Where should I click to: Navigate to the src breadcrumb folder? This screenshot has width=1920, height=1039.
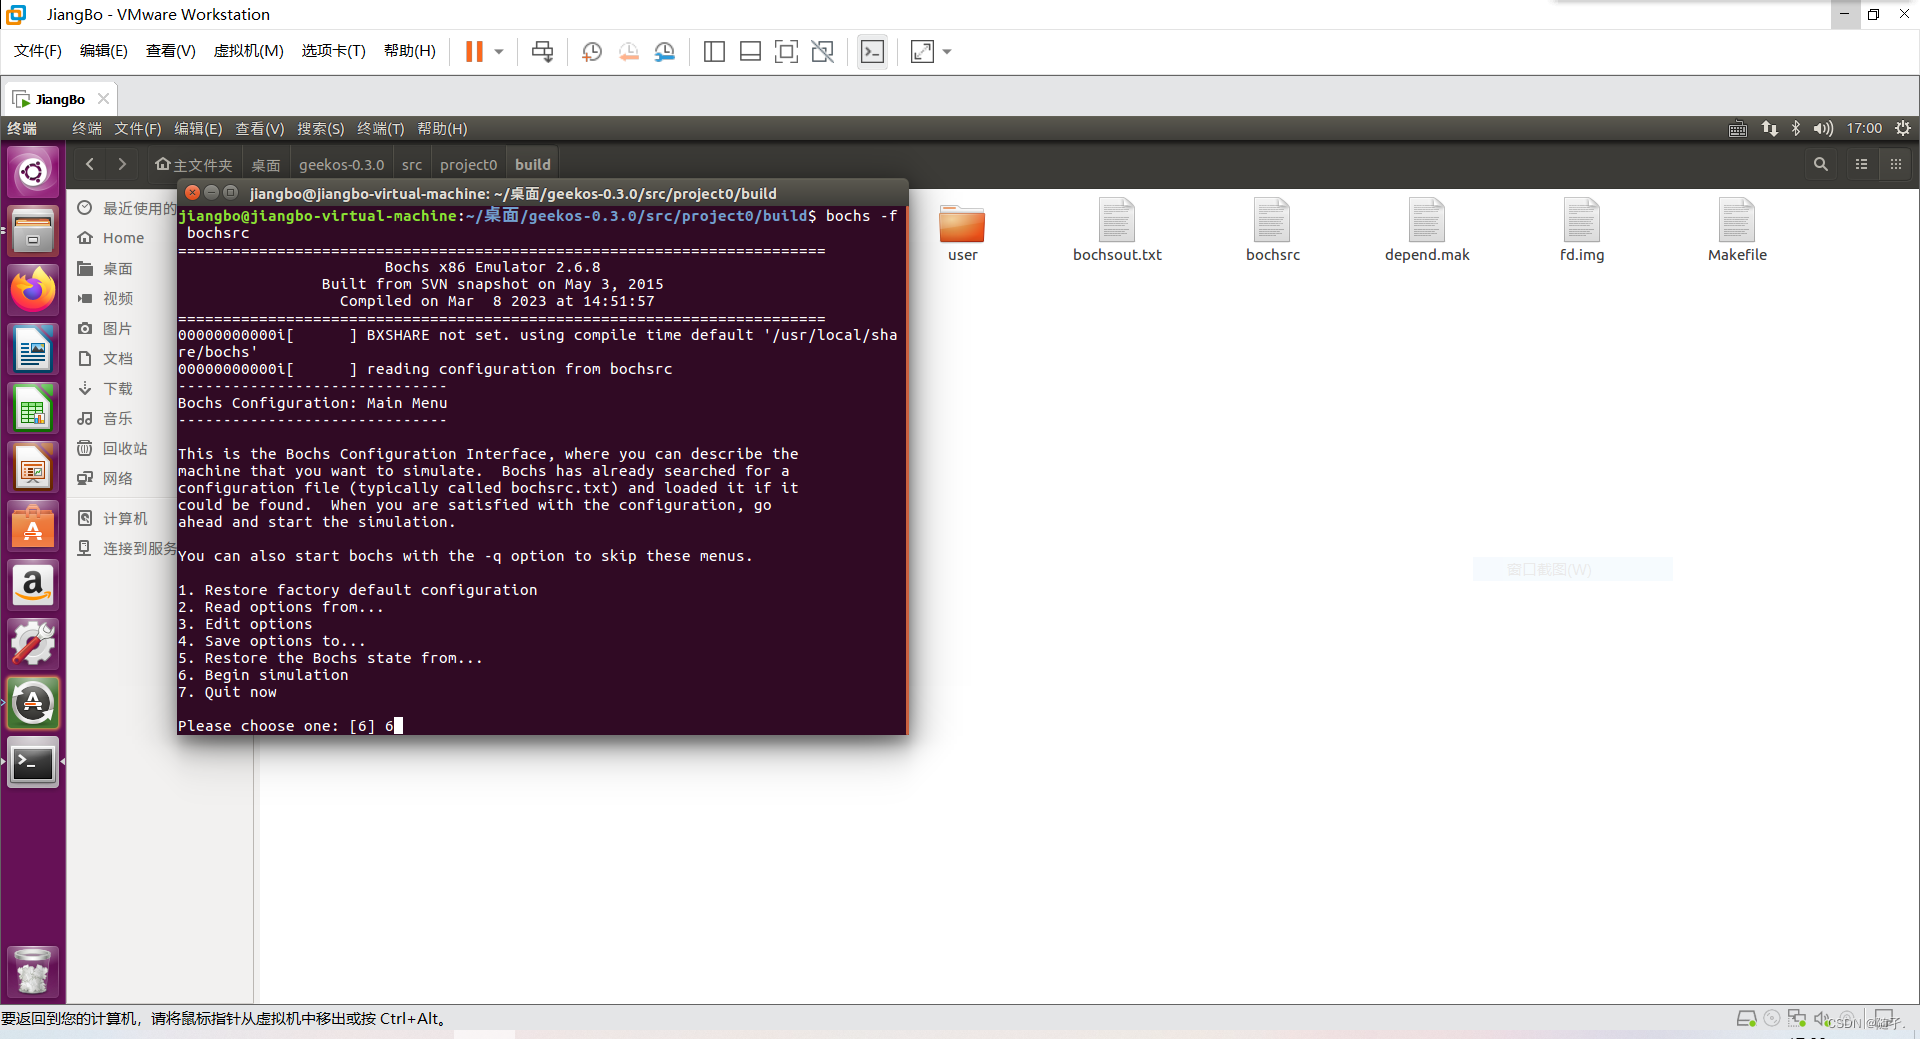coord(410,163)
